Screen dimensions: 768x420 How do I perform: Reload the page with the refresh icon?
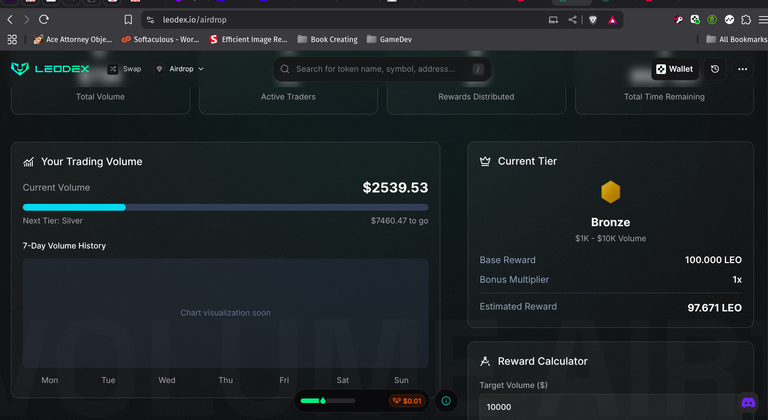44,20
